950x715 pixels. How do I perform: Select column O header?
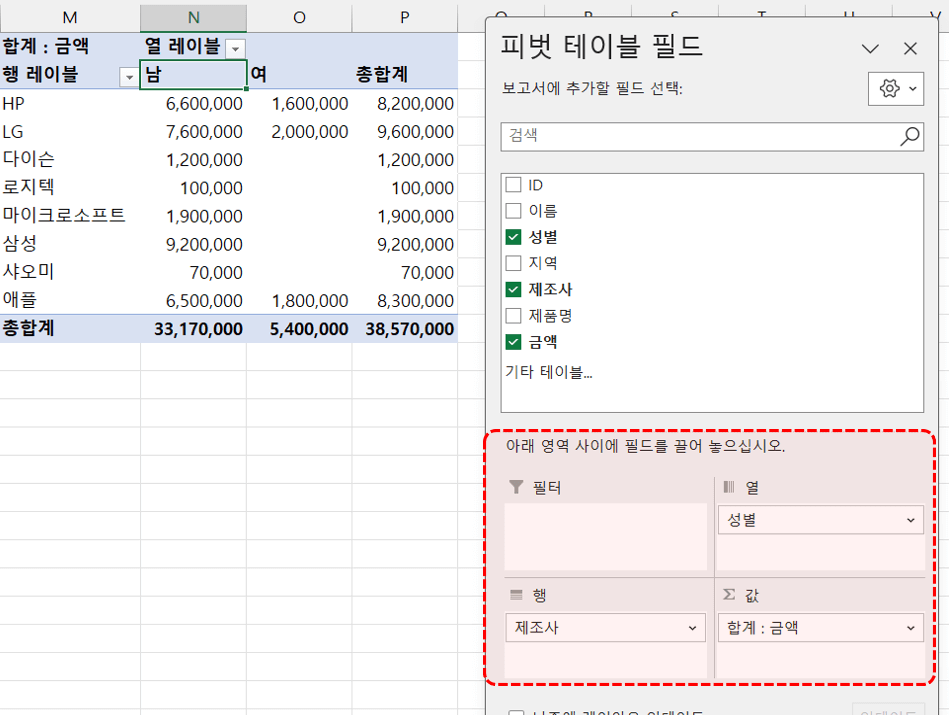[299, 18]
